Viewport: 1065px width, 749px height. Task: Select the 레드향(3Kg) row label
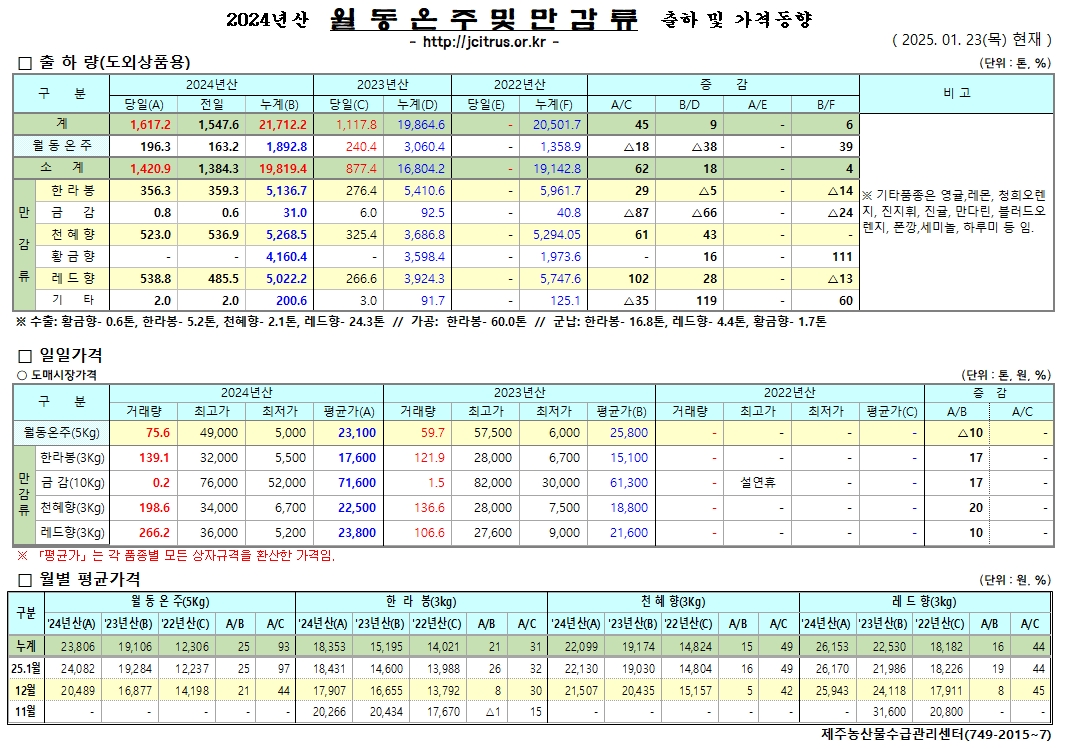point(73,533)
